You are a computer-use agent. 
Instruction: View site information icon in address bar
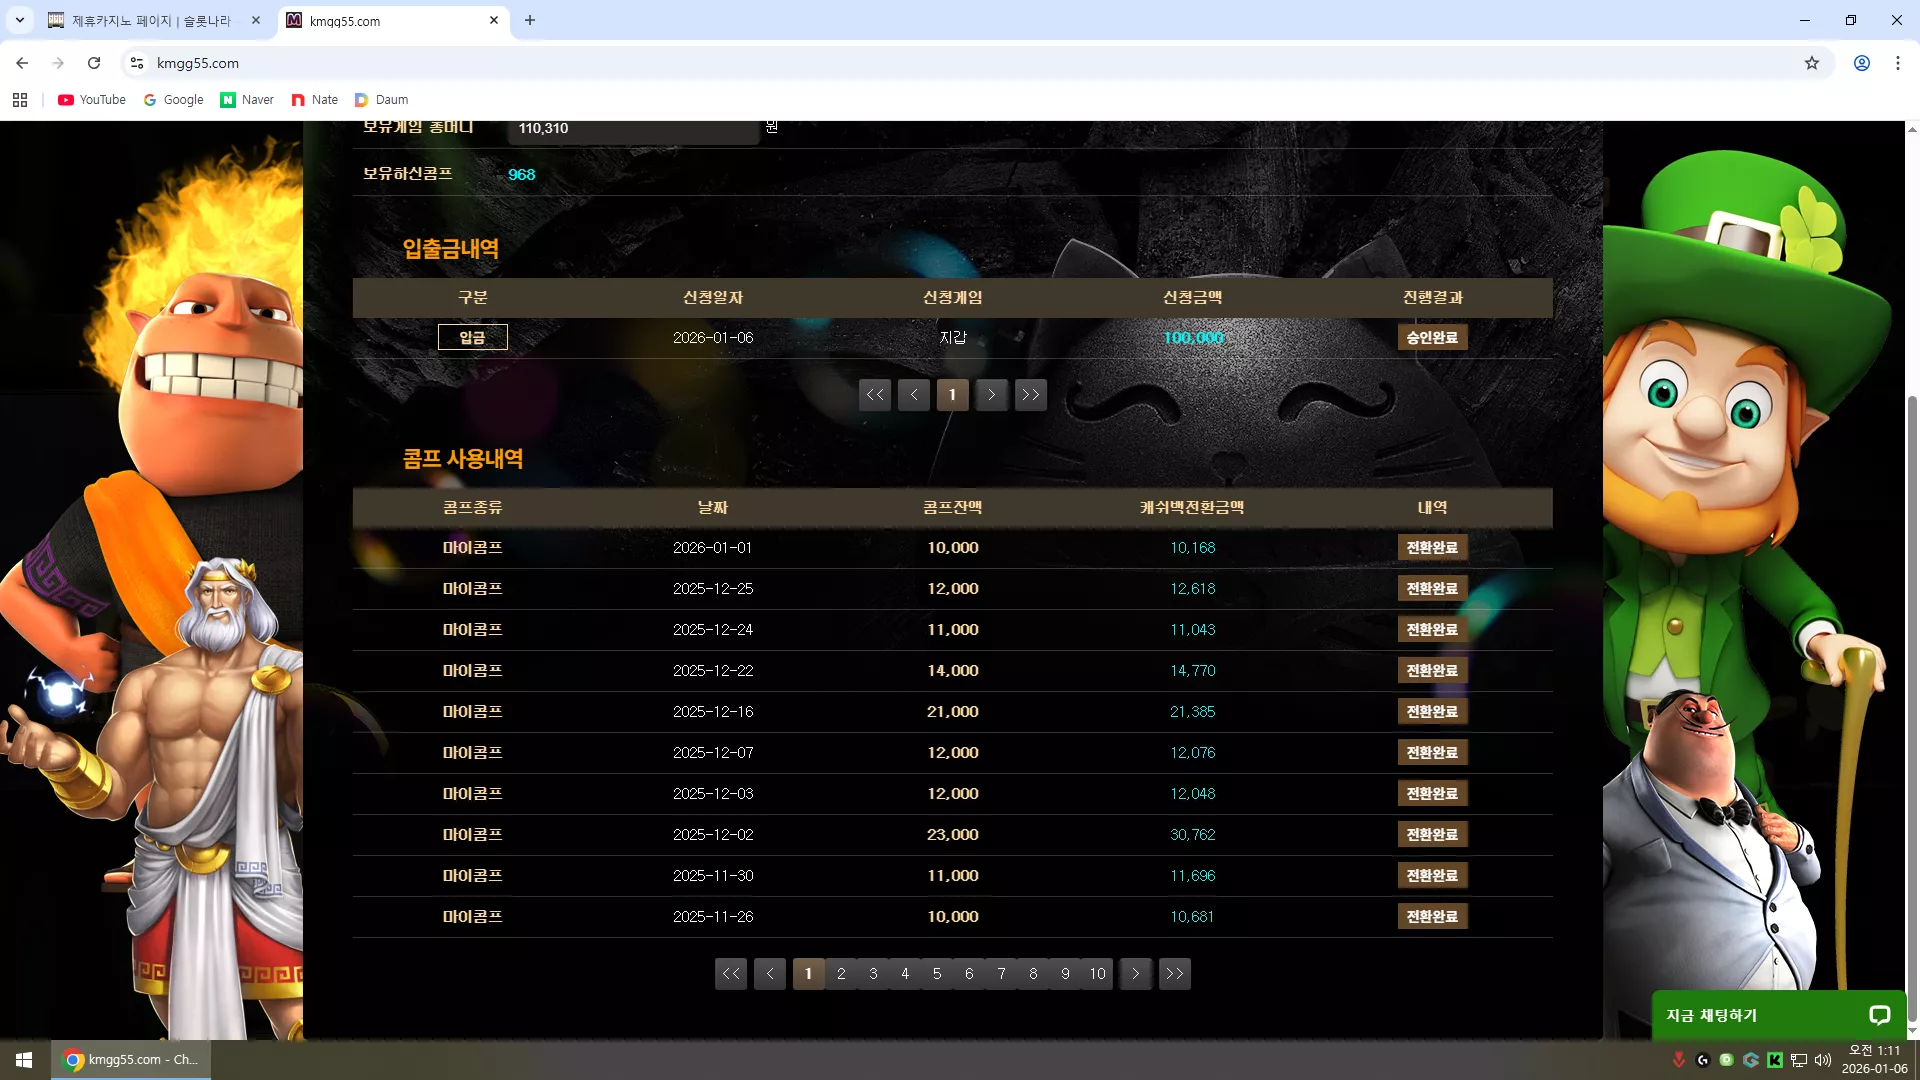pyautogui.click(x=137, y=63)
